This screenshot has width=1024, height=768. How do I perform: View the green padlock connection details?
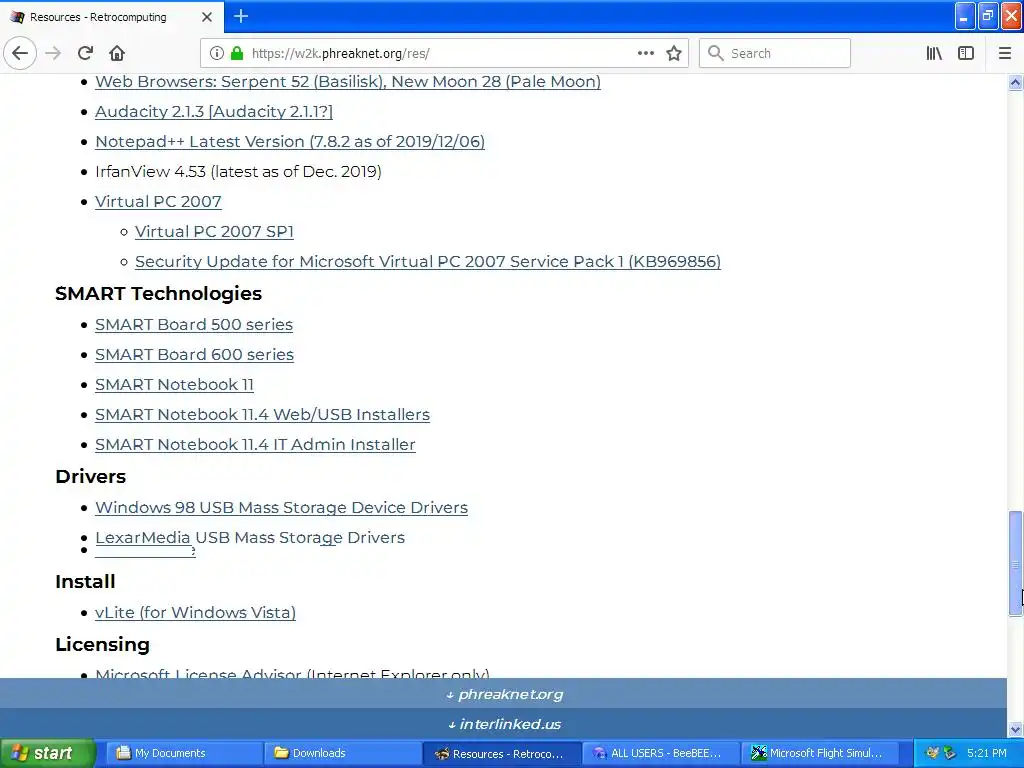pyautogui.click(x=237, y=53)
